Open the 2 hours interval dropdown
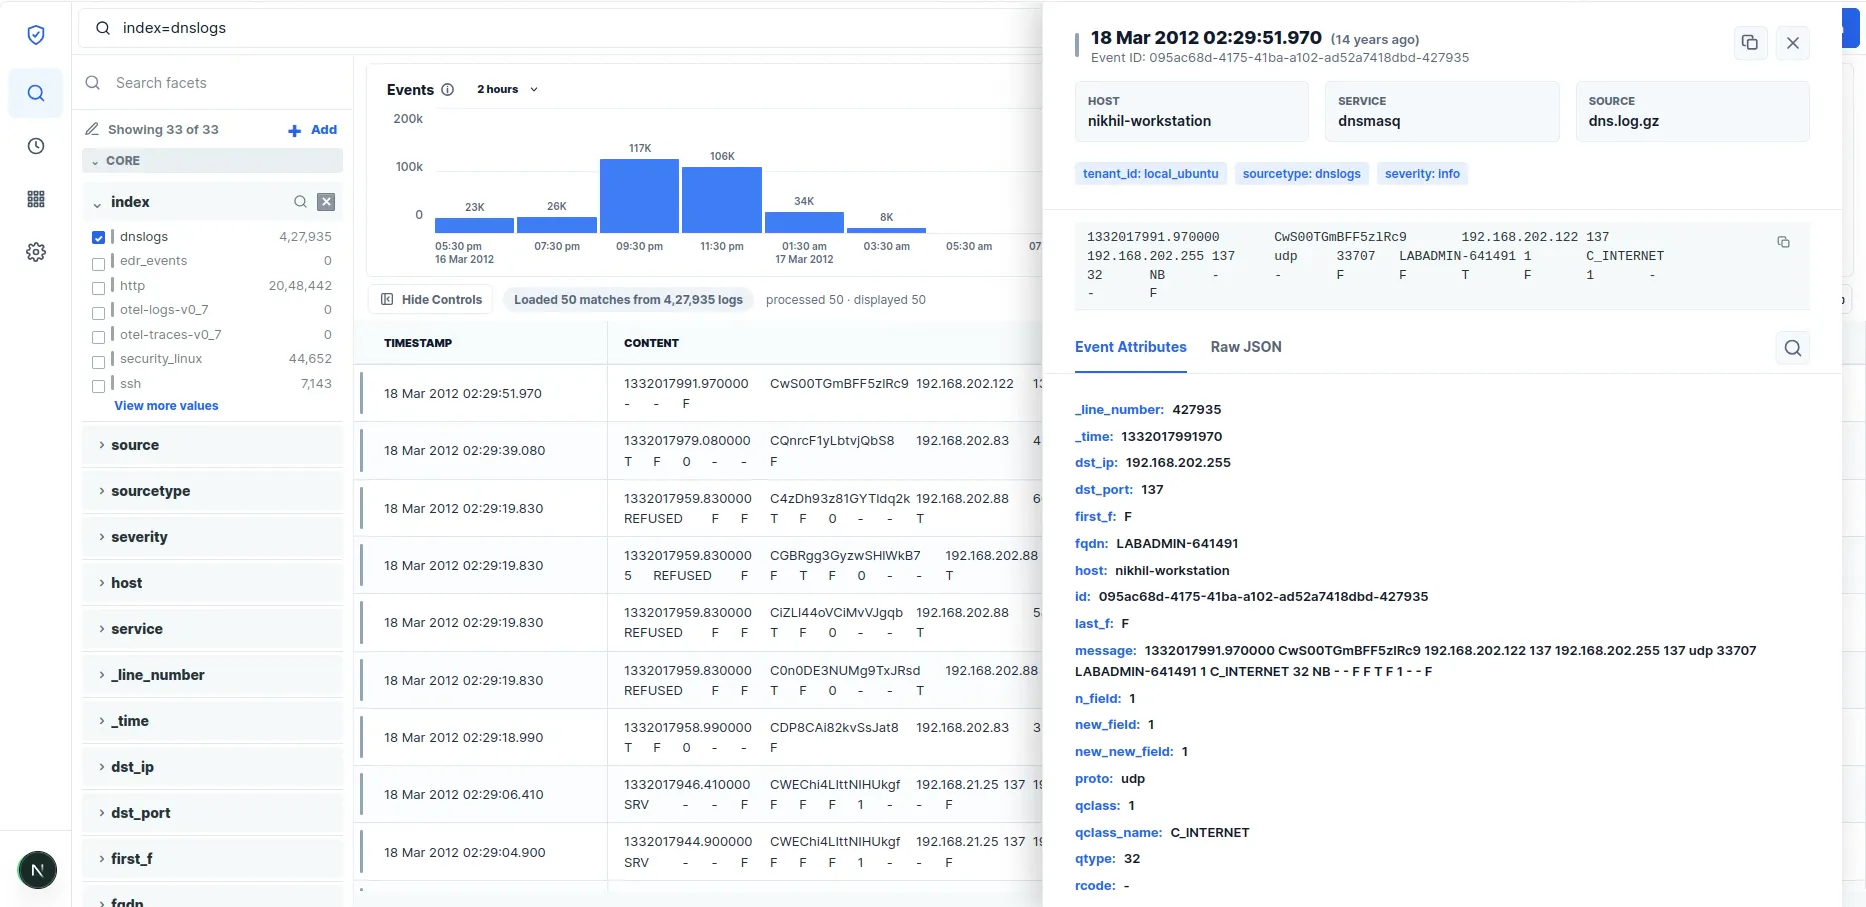Image resolution: width=1866 pixels, height=907 pixels. [x=507, y=89]
